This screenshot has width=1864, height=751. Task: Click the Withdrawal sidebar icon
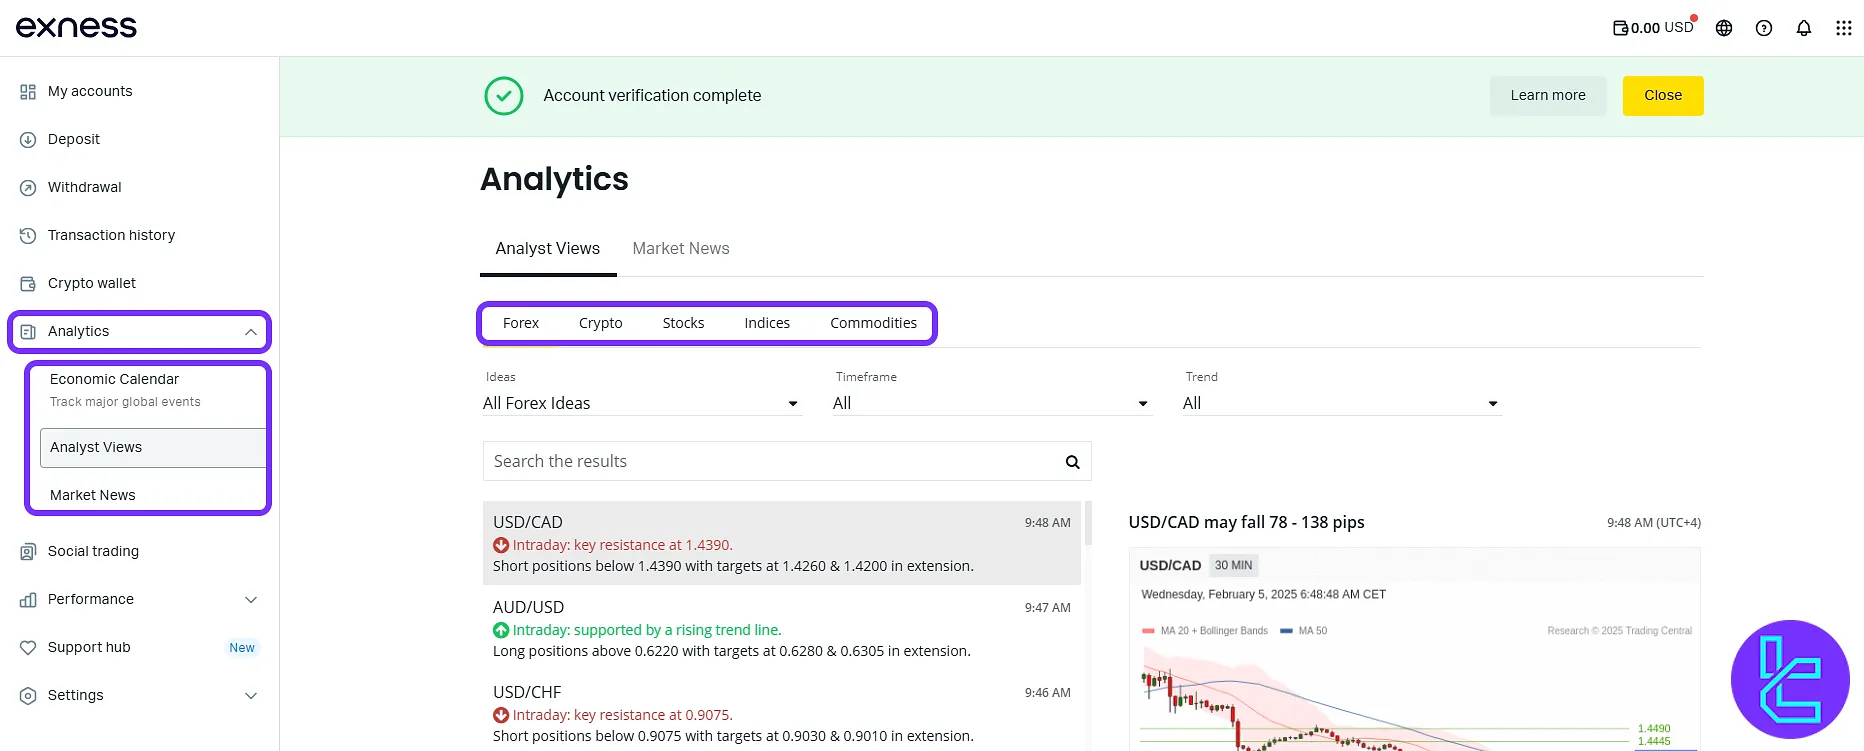(x=28, y=187)
